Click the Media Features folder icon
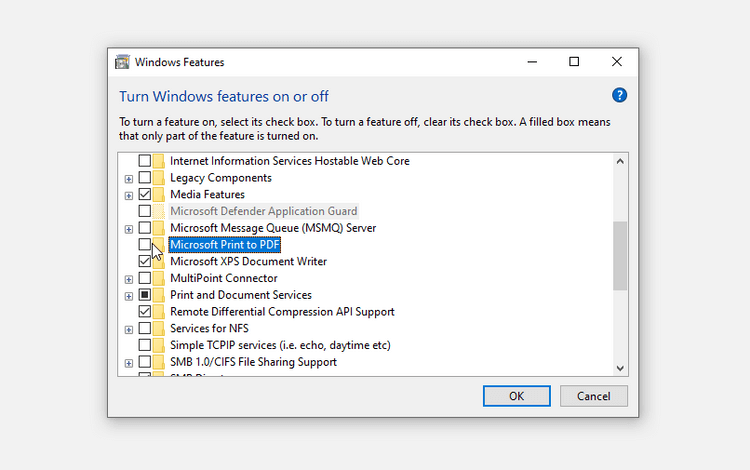 (160, 195)
